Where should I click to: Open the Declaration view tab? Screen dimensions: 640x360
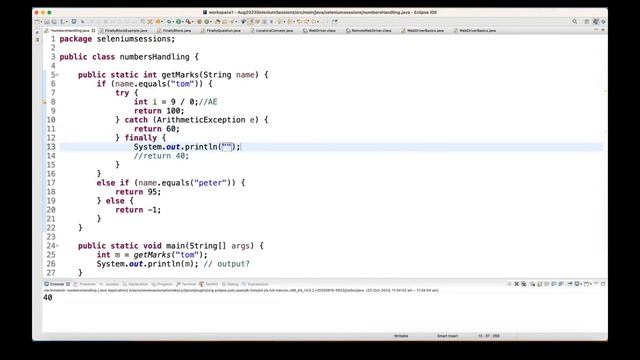(x=136, y=284)
